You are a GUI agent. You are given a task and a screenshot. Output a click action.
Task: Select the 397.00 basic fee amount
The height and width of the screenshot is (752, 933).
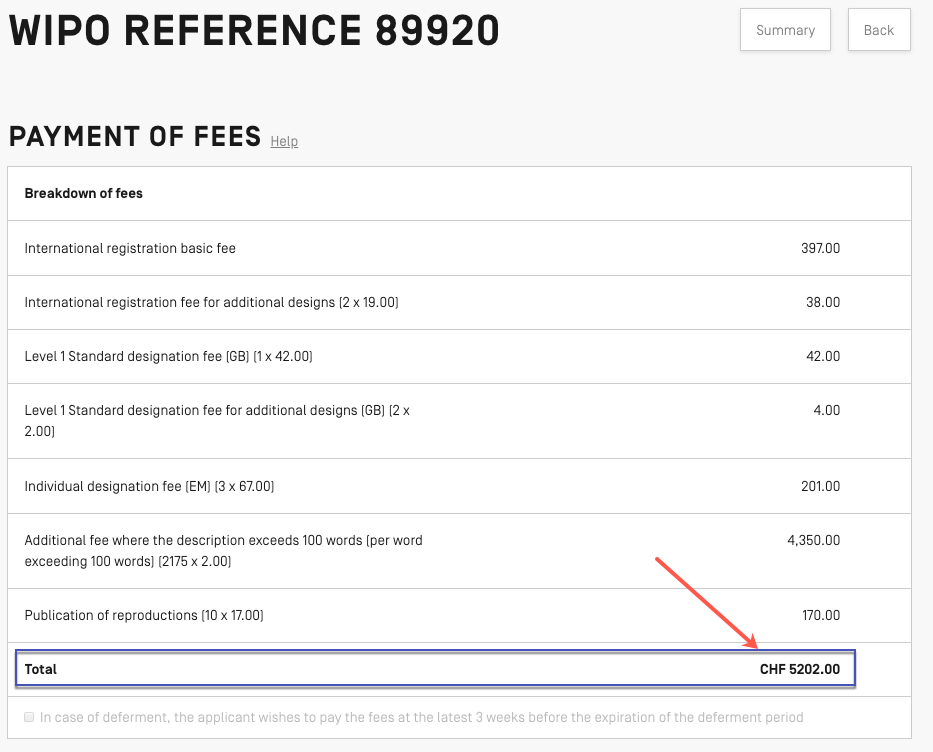pyautogui.click(x=820, y=248)
